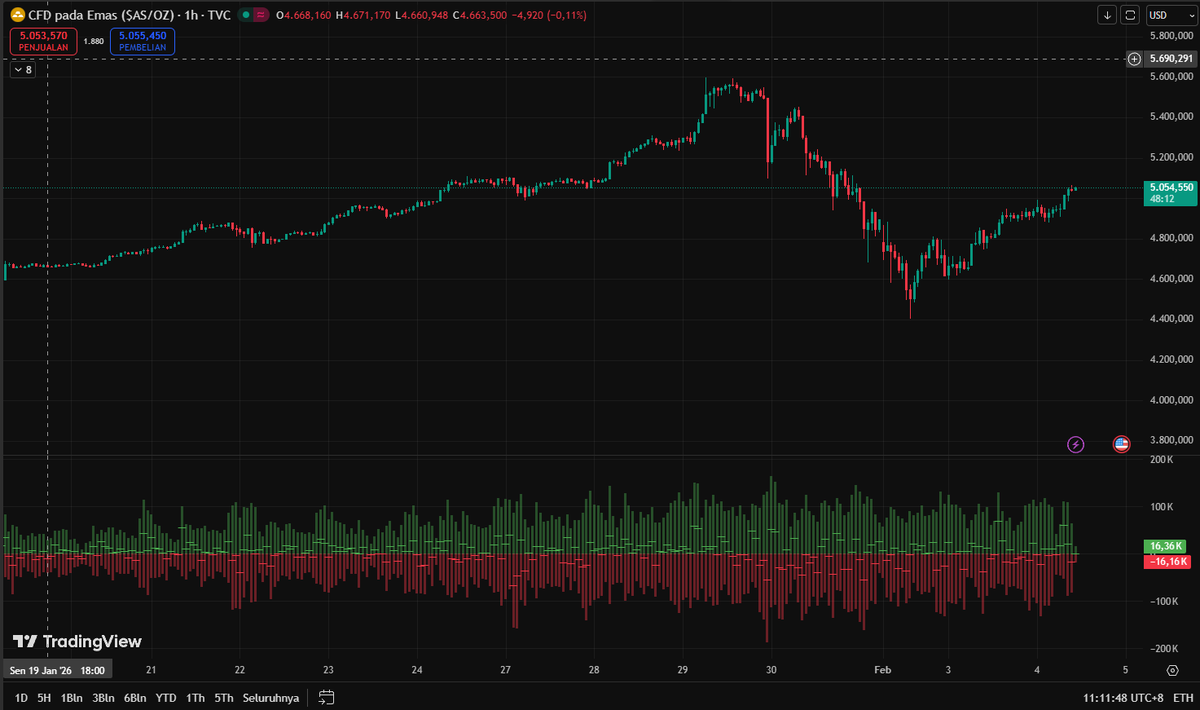Click the 4.000,000 price axis label

(x=1172, y=400)
